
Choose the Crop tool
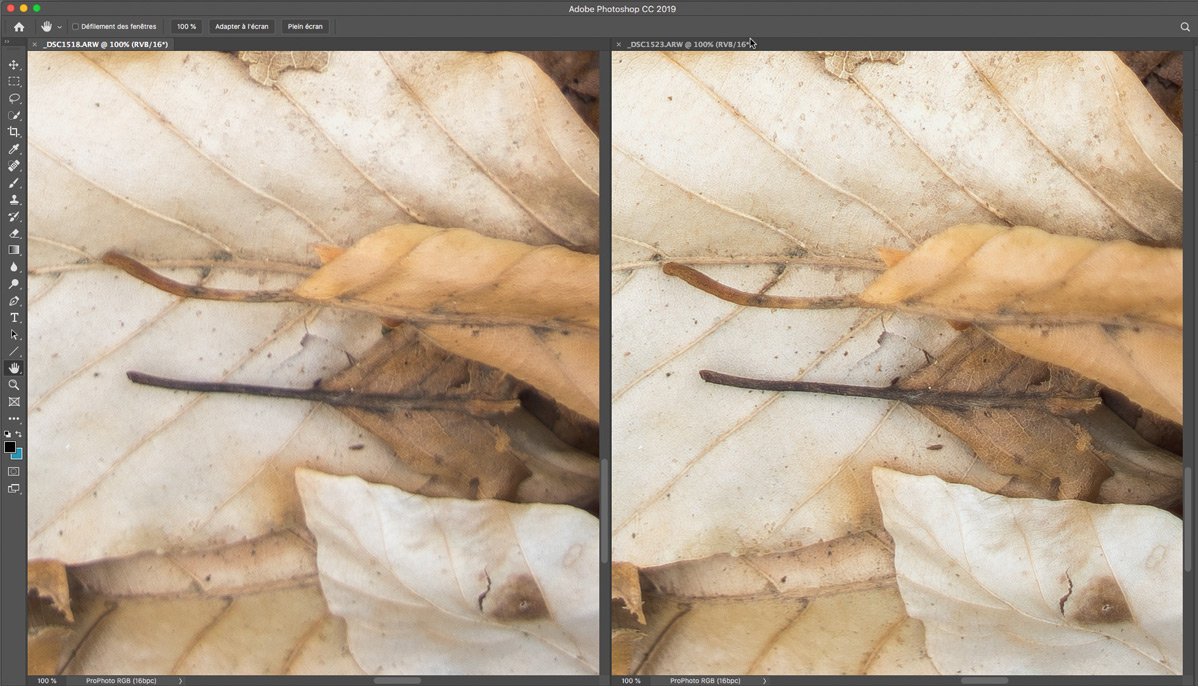[14, 132]
